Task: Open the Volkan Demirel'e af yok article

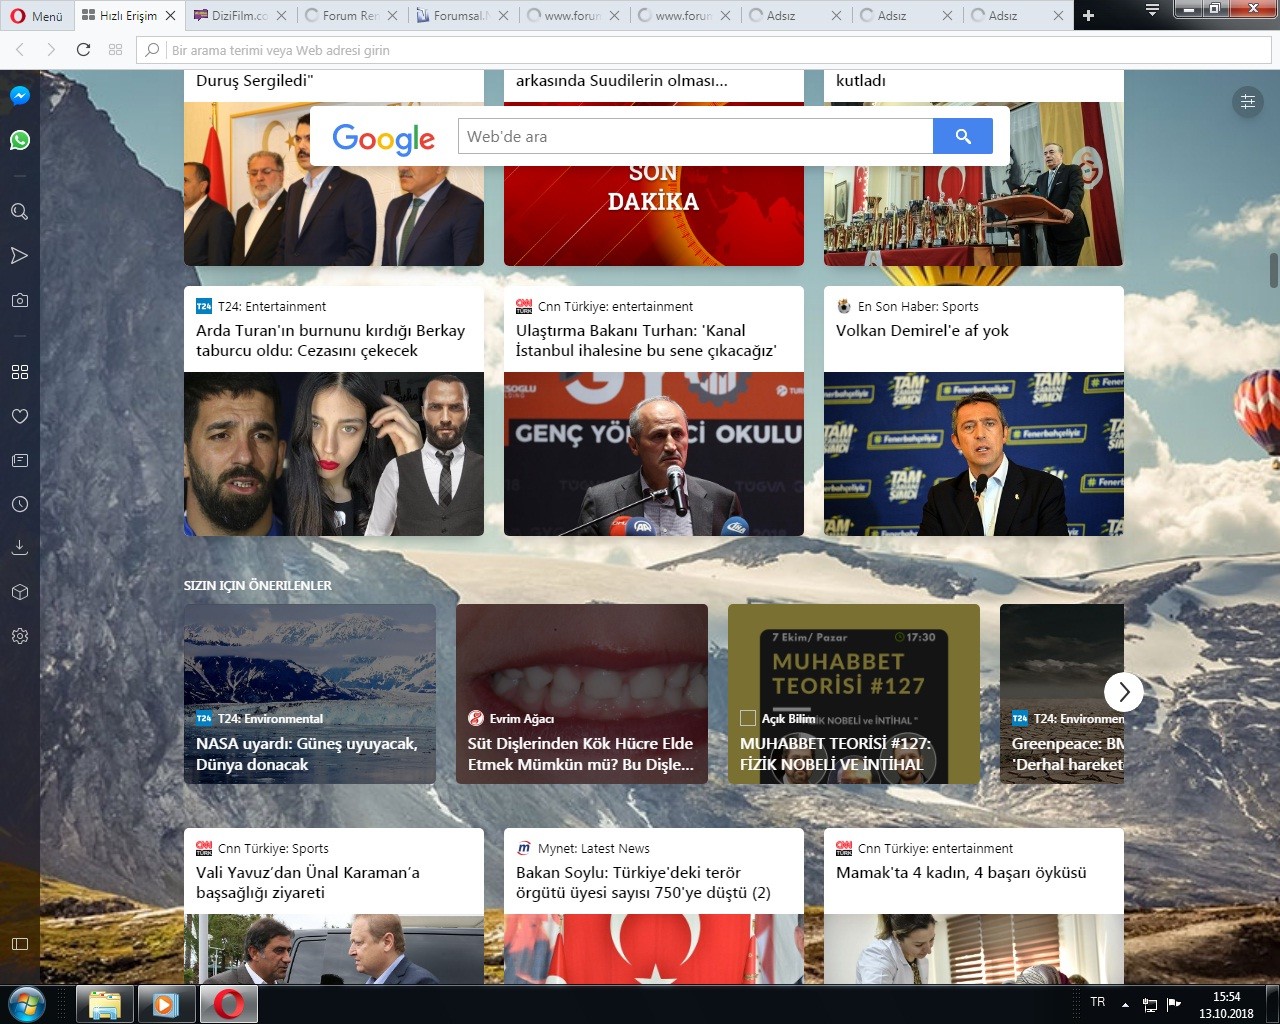Action: tap(922, 331)
